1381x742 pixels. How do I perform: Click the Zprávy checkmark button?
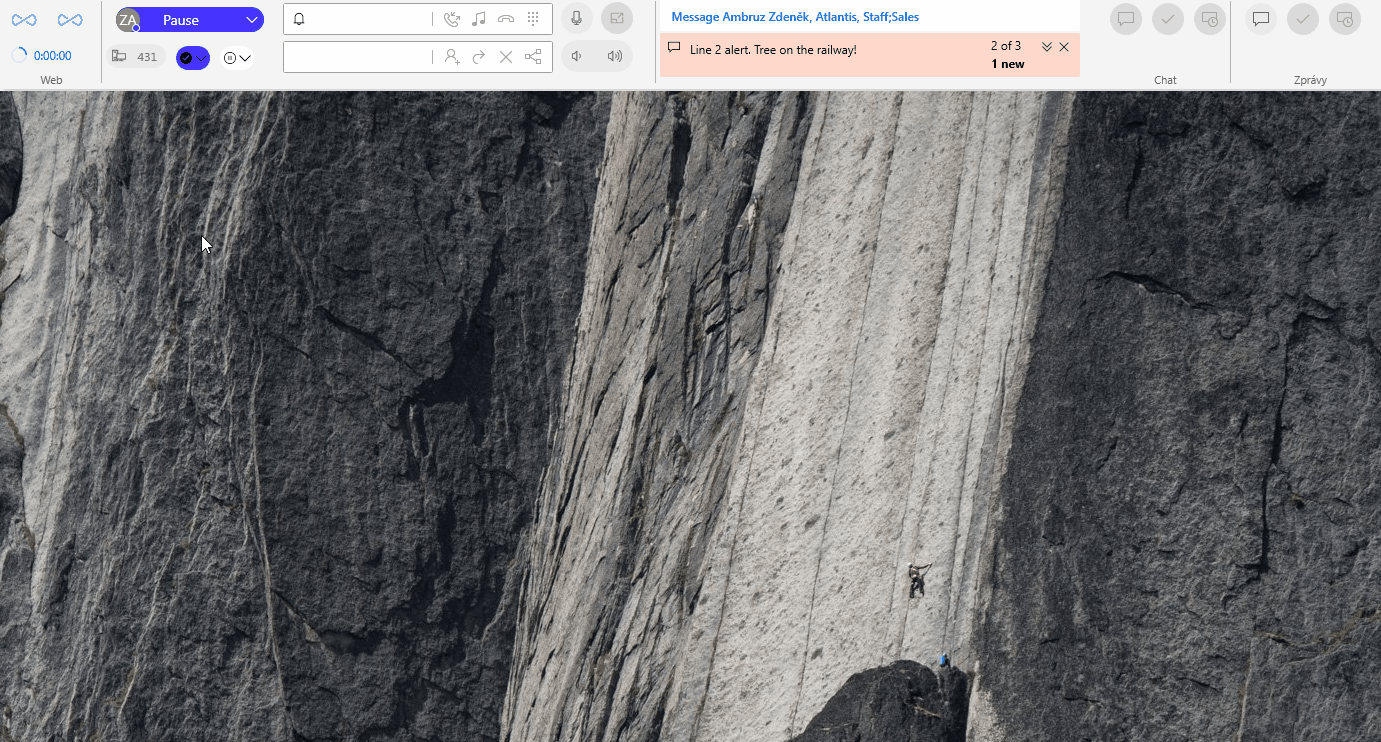pyautogui.click(x=1303, y=19)
